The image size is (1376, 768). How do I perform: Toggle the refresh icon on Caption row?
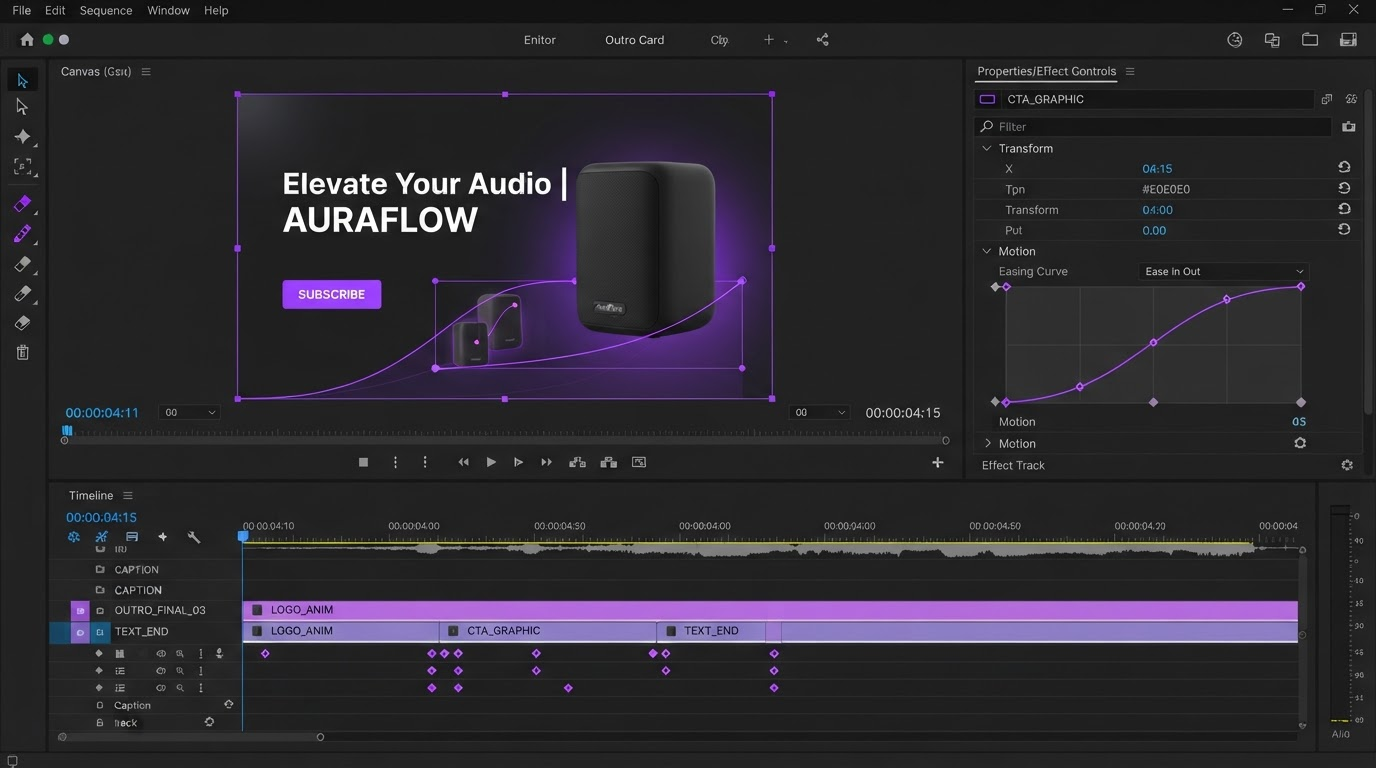[228, 705]
